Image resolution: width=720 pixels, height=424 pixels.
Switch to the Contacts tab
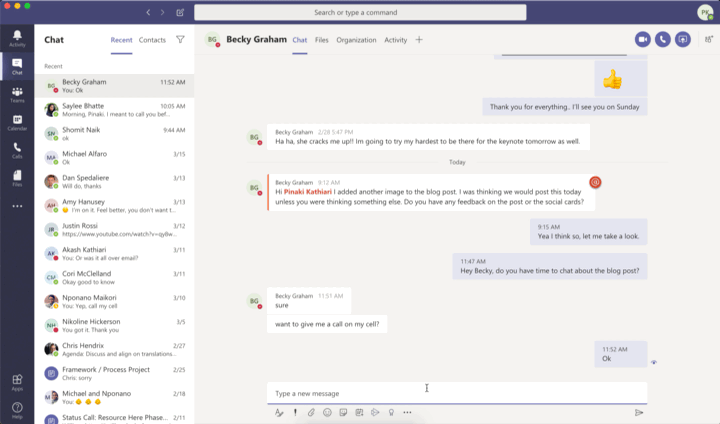coord(152,40)
